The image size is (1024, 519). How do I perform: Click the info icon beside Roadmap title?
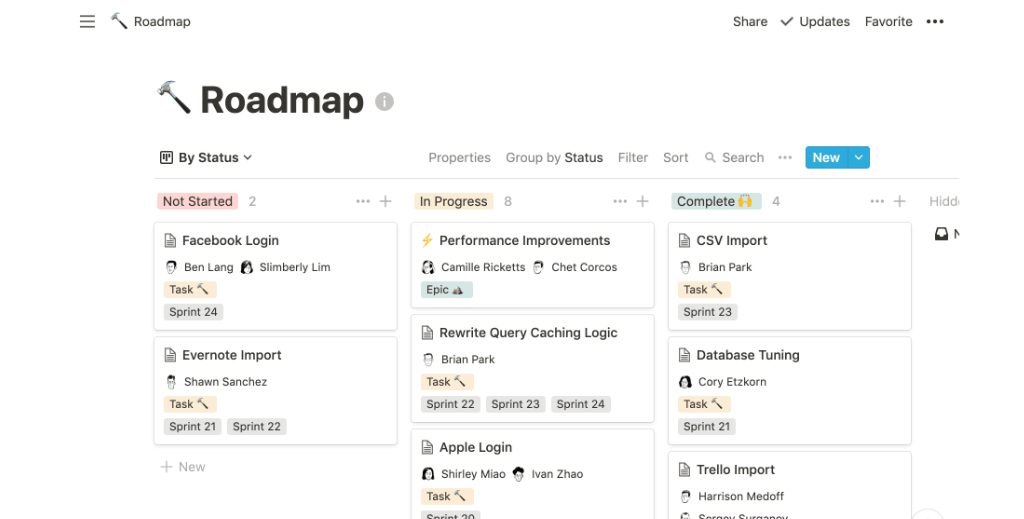(384, 101)
